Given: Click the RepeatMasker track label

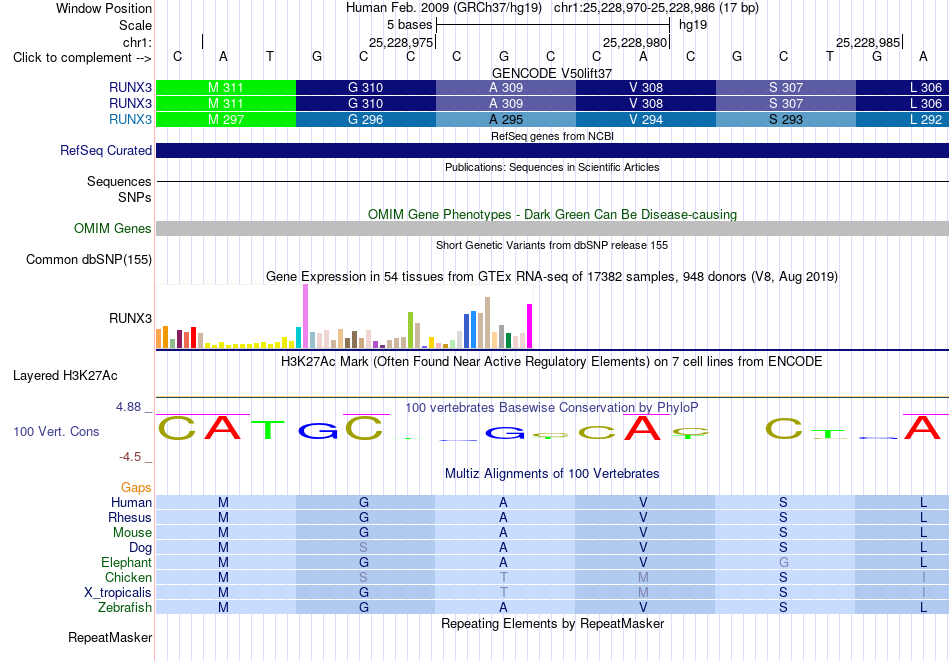Looking at the screenshot, I should pyautogui.click(x=110, y=637).
